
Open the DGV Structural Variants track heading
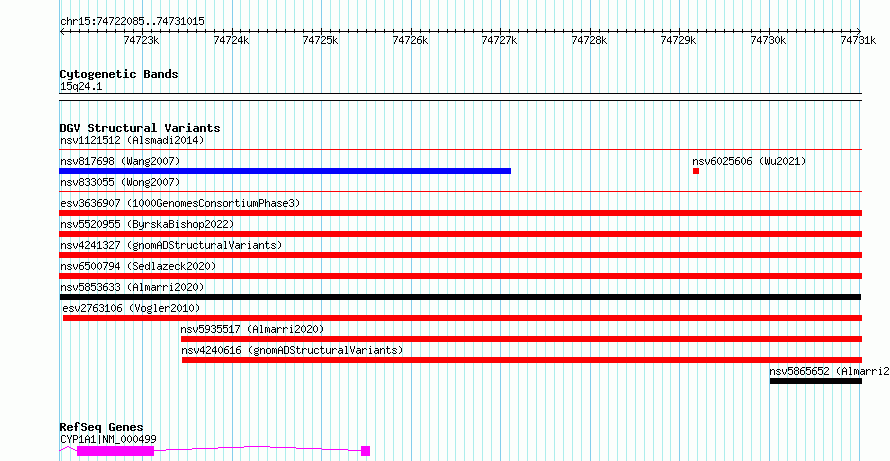click(140, 128)
